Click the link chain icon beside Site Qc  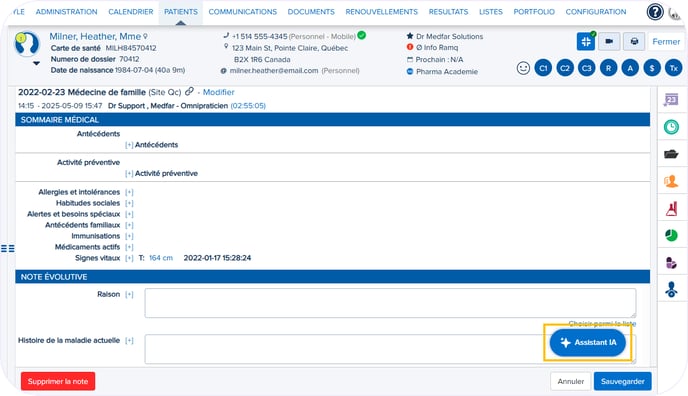[x=189, y=91]
